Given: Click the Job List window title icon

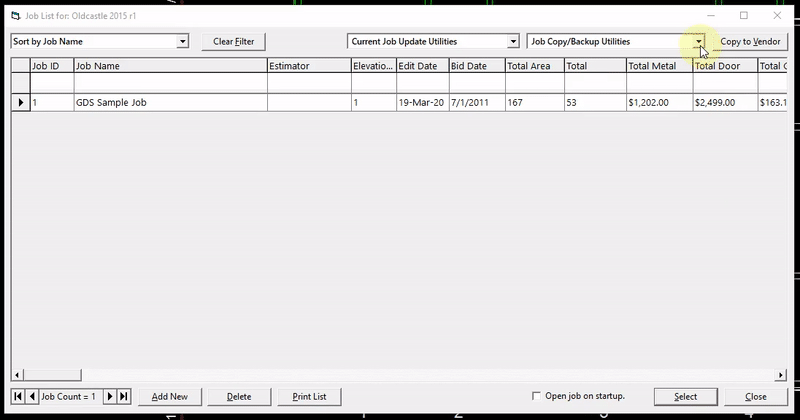Looking at the screenshot, I should click(16, 16).
